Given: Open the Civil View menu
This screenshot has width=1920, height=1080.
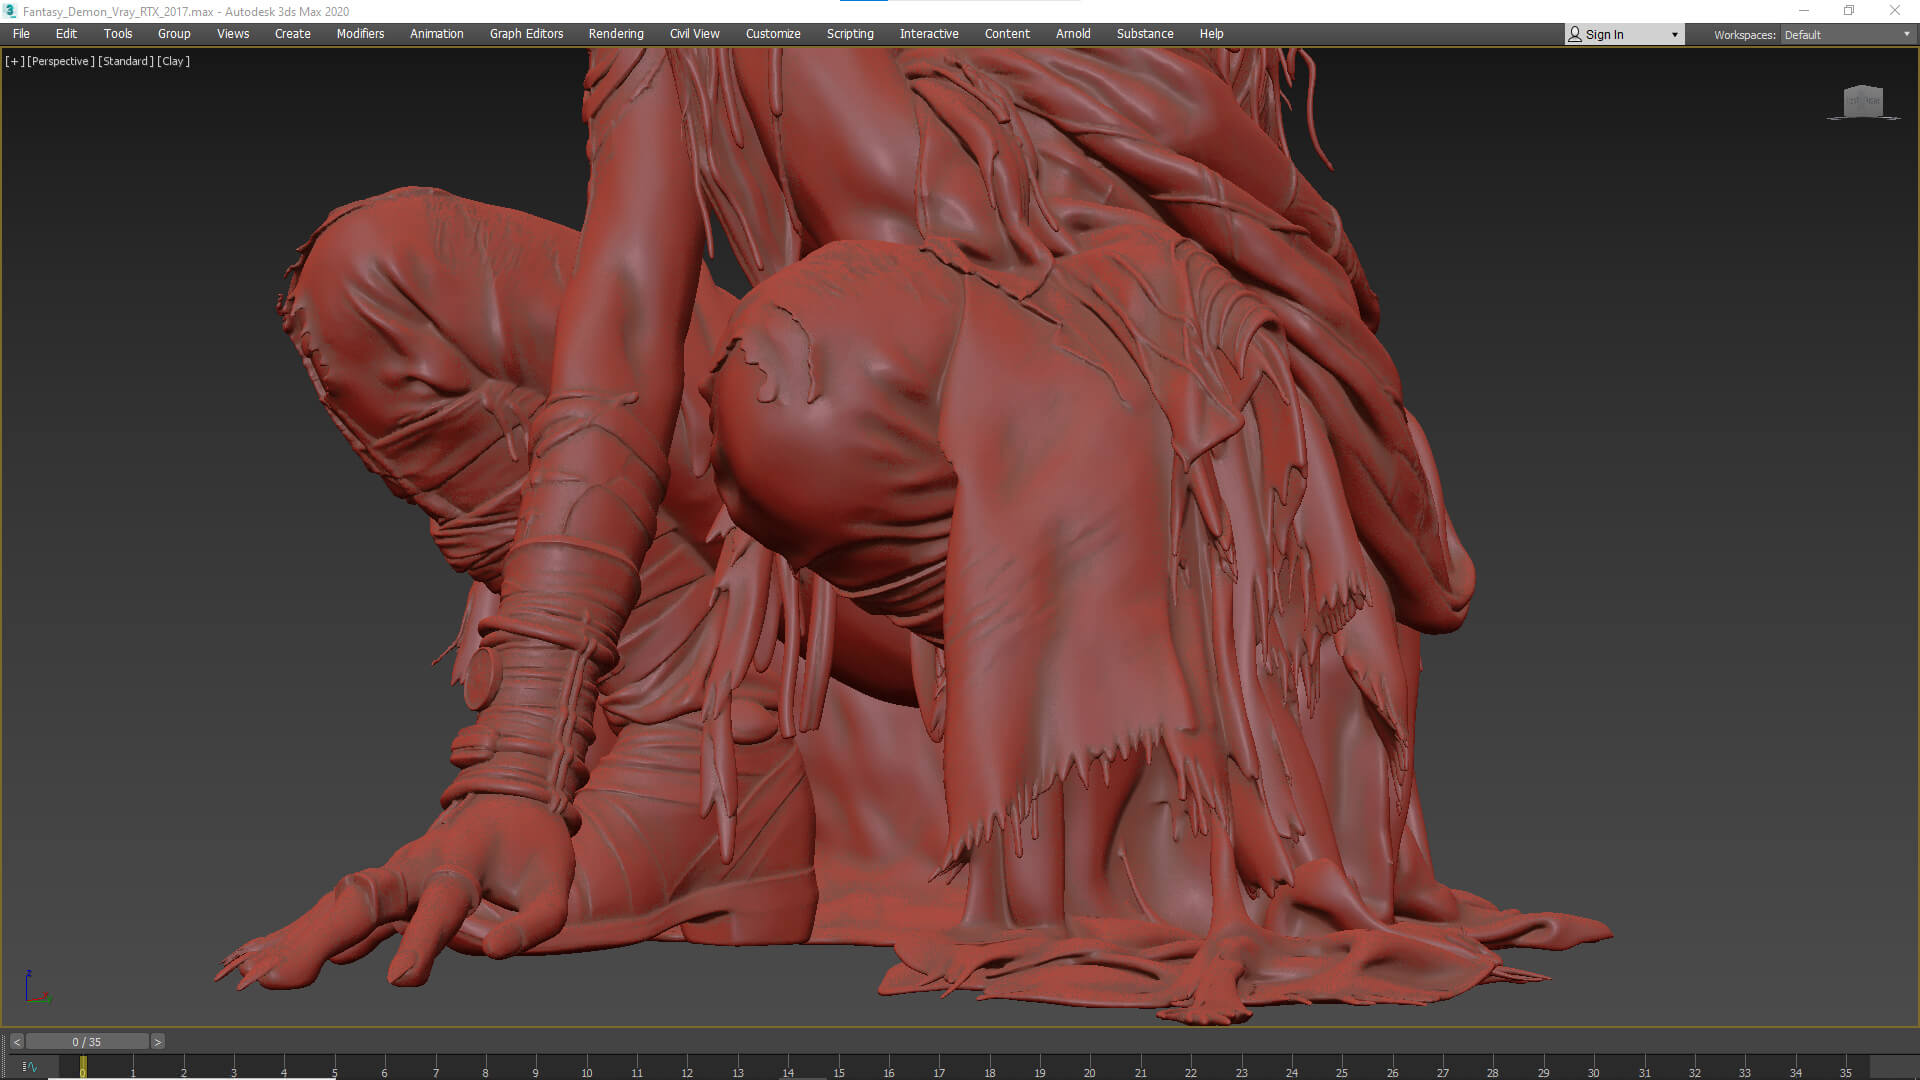Looking at the screenshot, I should (x=695, y=33).
